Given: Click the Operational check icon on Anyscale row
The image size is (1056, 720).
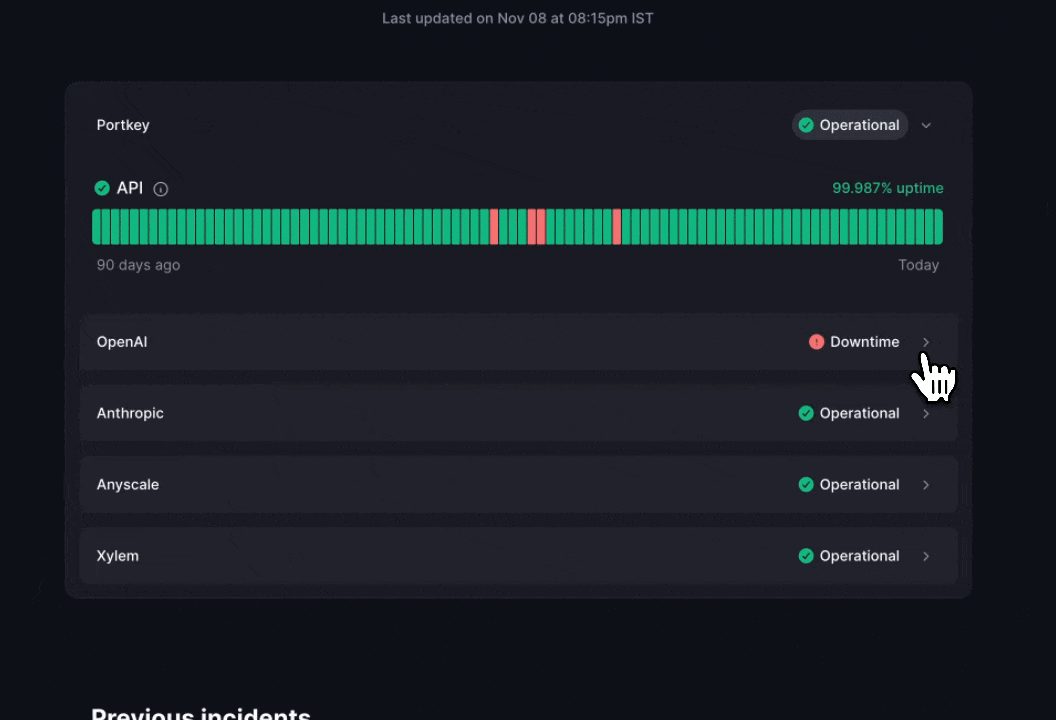Looking at the screenshot, I should point(806,484).
